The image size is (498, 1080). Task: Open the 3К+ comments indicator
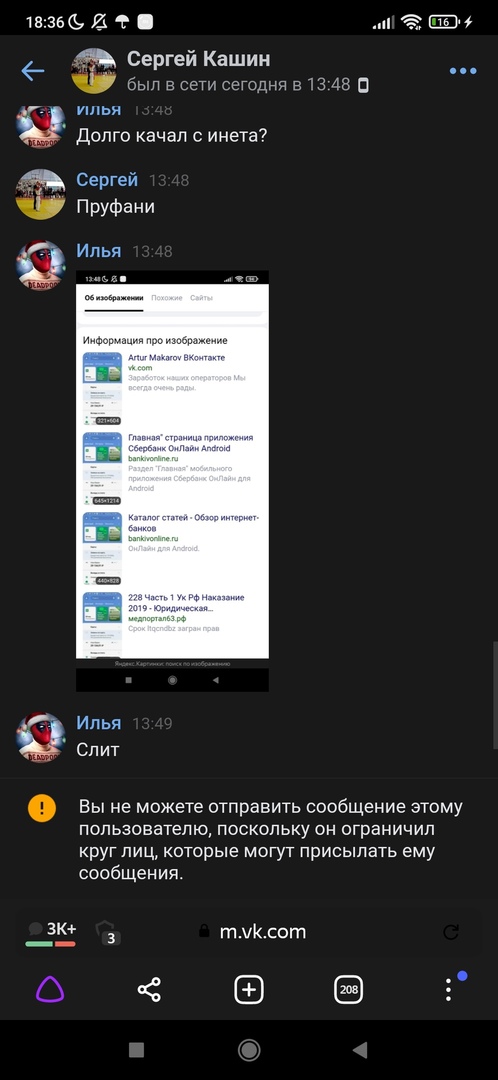click(x=51, y=933)
